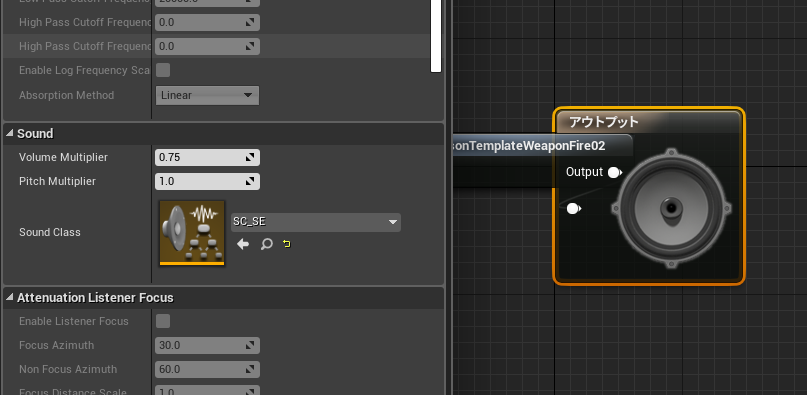Use selected asset arrow for Sound Class
Screen dimensions: 807x395
click(x=243, y=244)
